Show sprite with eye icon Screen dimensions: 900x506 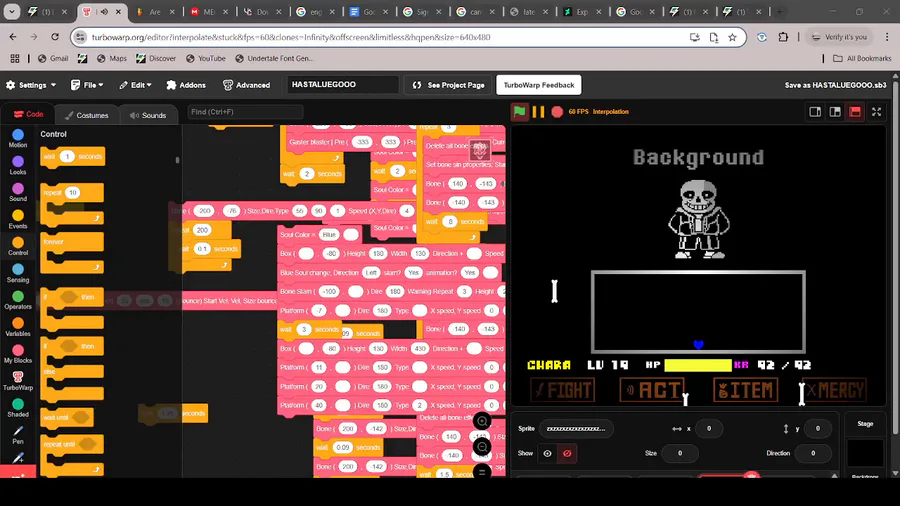click(x=548, y=453)
